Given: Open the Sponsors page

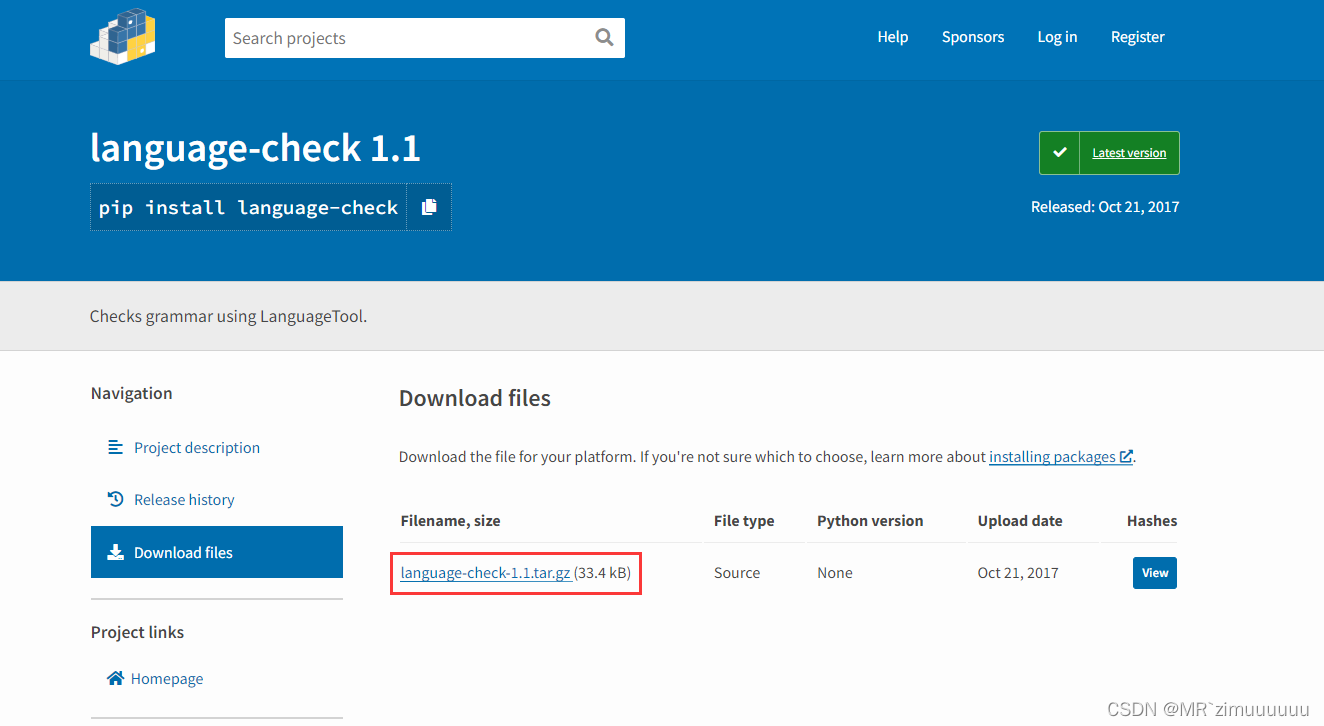Looking at the screenshot, I should (973, 37).
